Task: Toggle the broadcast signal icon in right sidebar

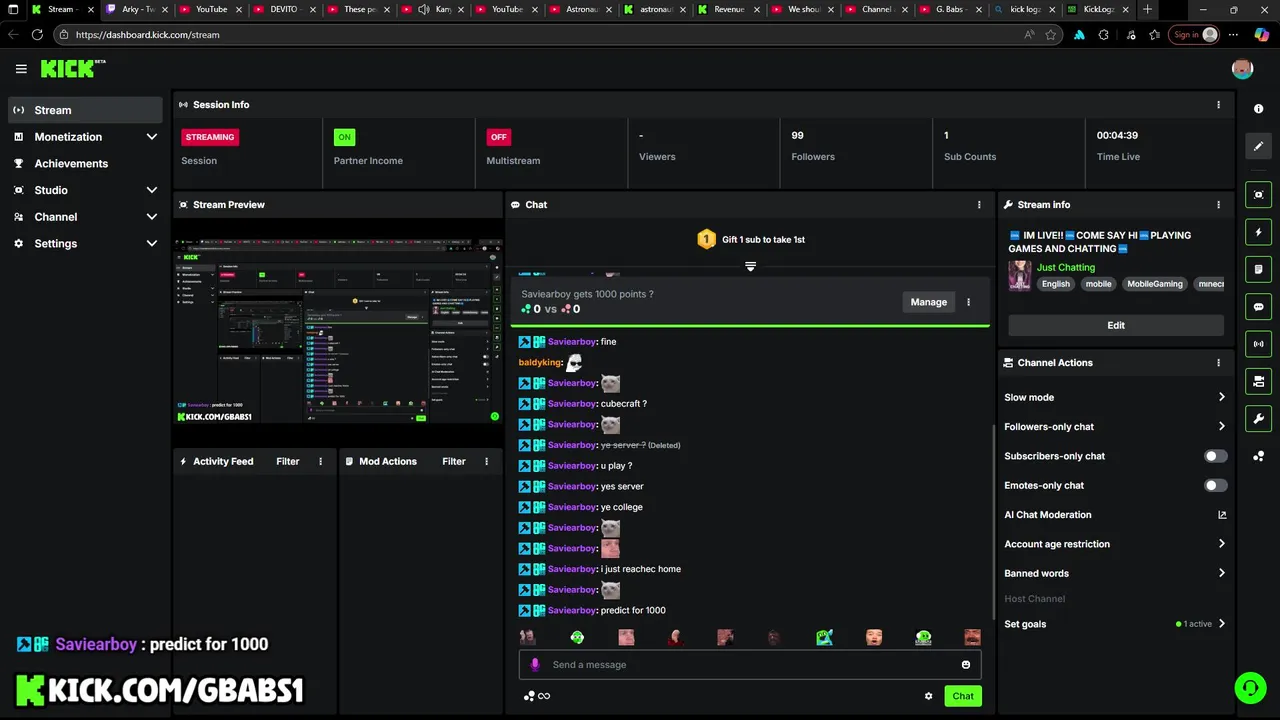Action: click(x=1259, y=344)
